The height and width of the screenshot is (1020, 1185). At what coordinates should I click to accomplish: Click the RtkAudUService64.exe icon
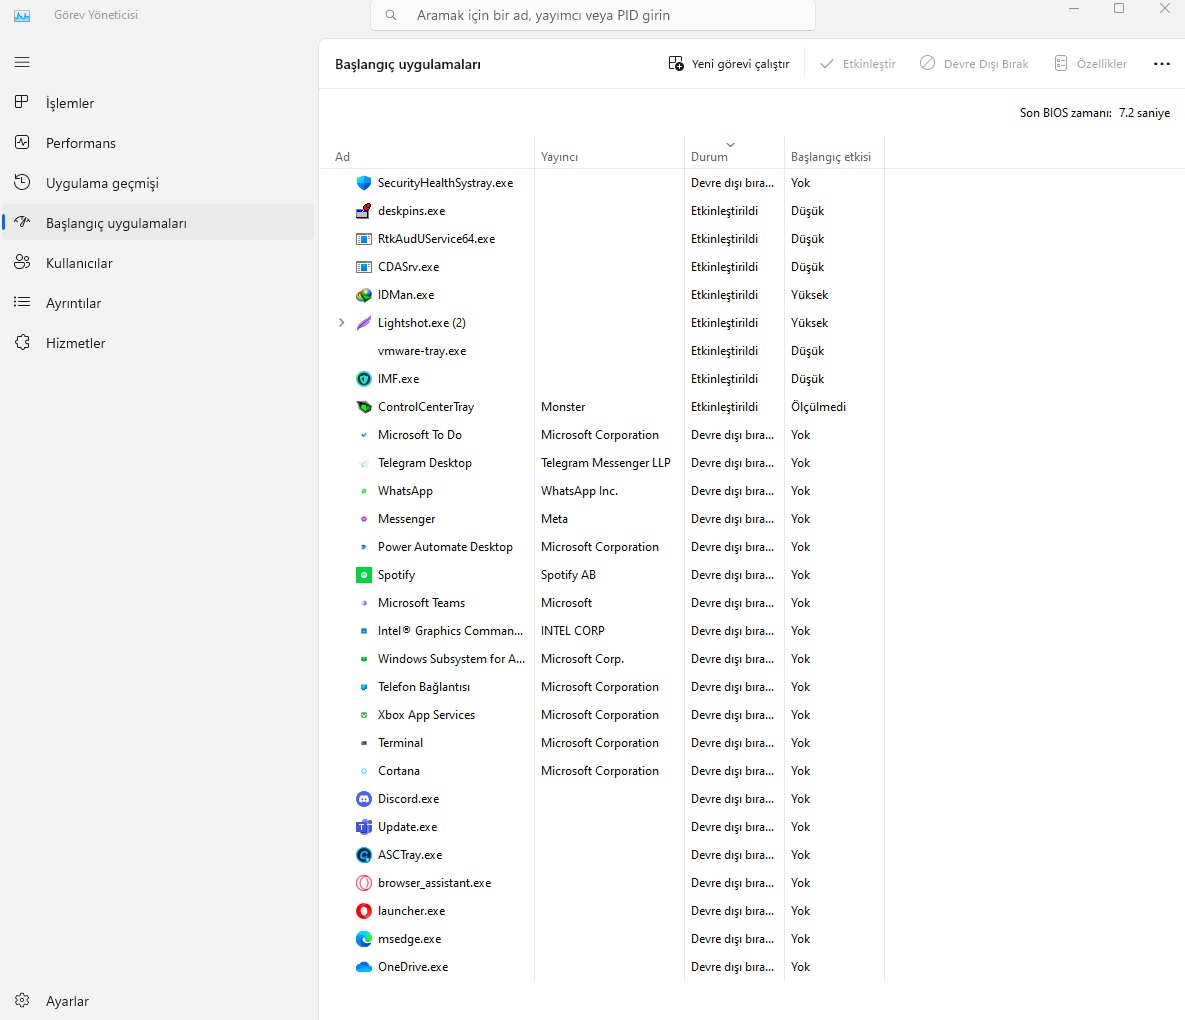point(364,239)
